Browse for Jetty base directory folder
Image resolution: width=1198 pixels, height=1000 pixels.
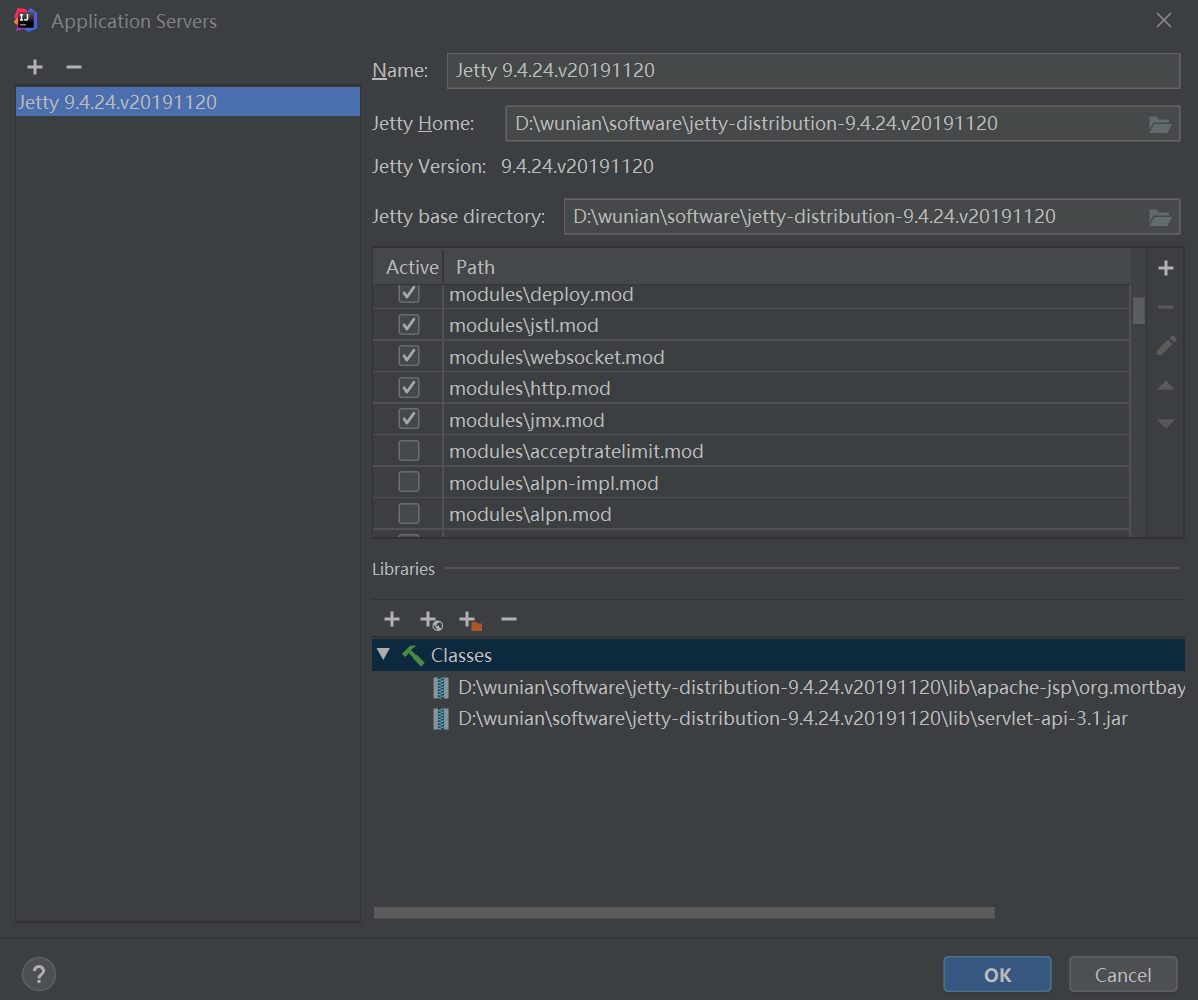(x=1160, y=218)
